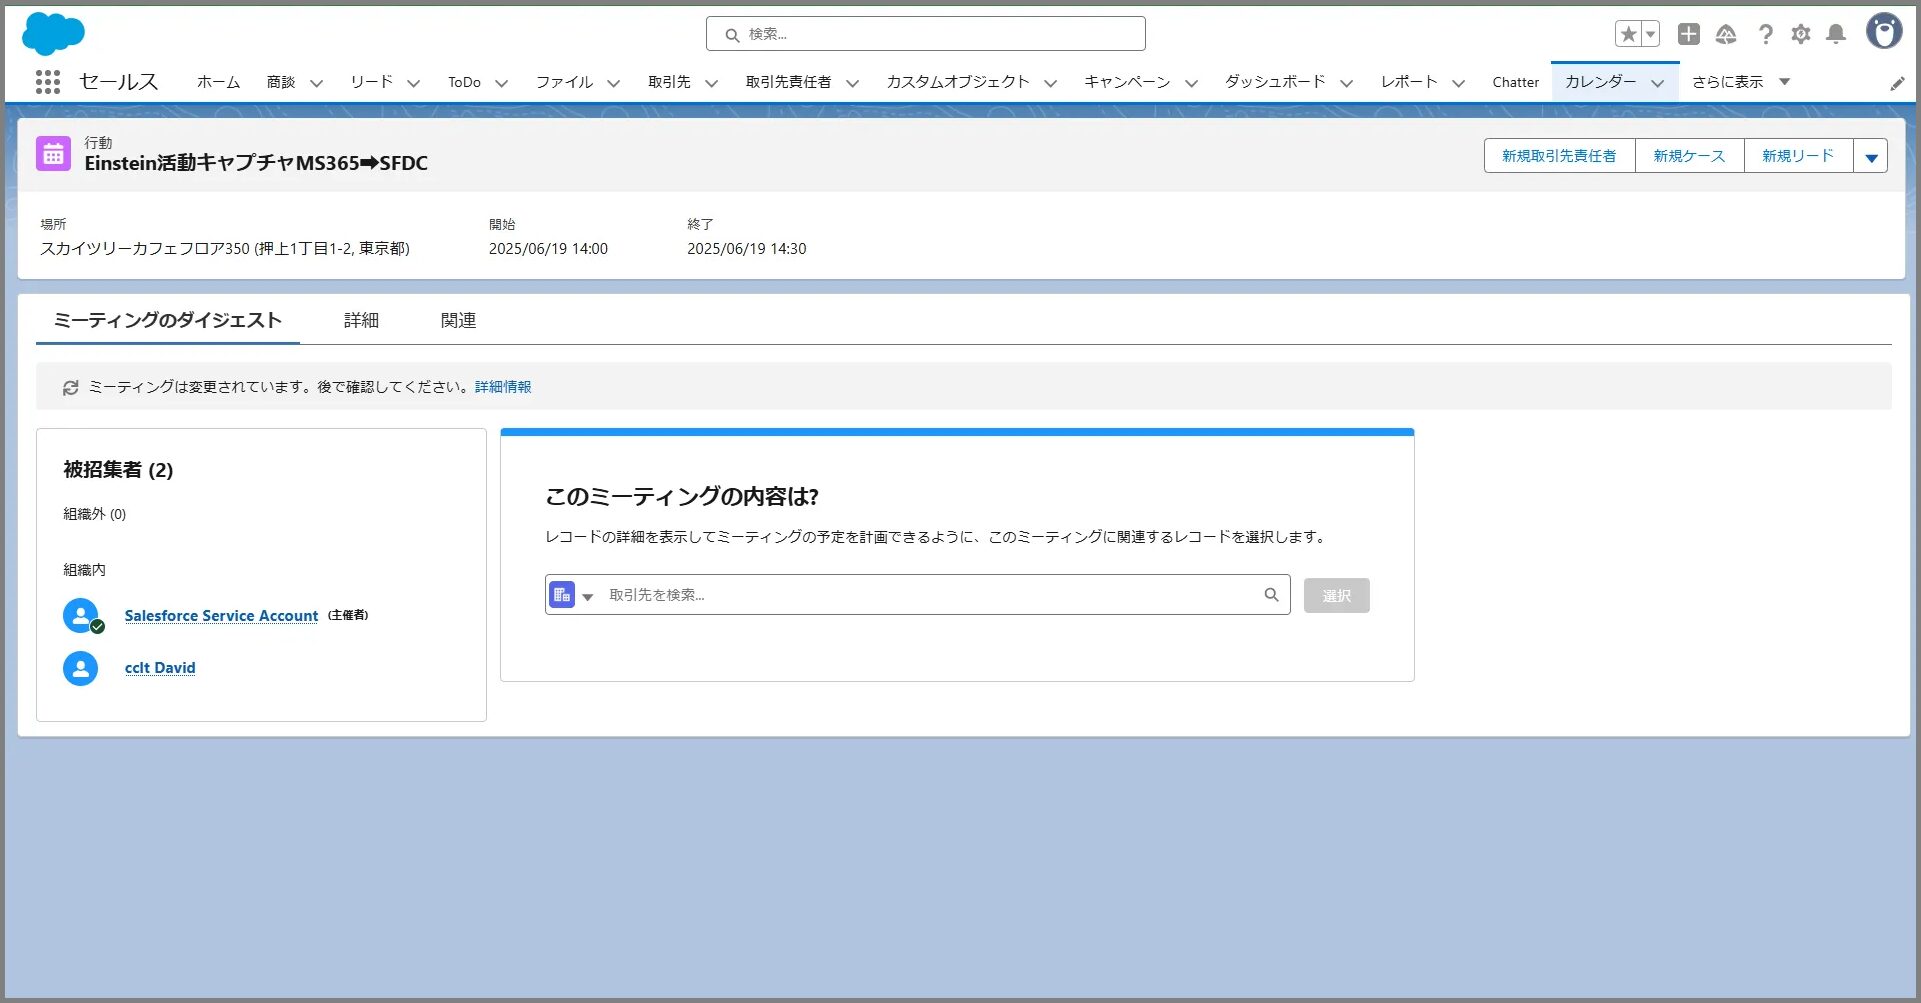The width and height of the screenshot is (1921, 1003).
Task: Expand the ToDo nav dropdown chevron
Action: point(501,83)
